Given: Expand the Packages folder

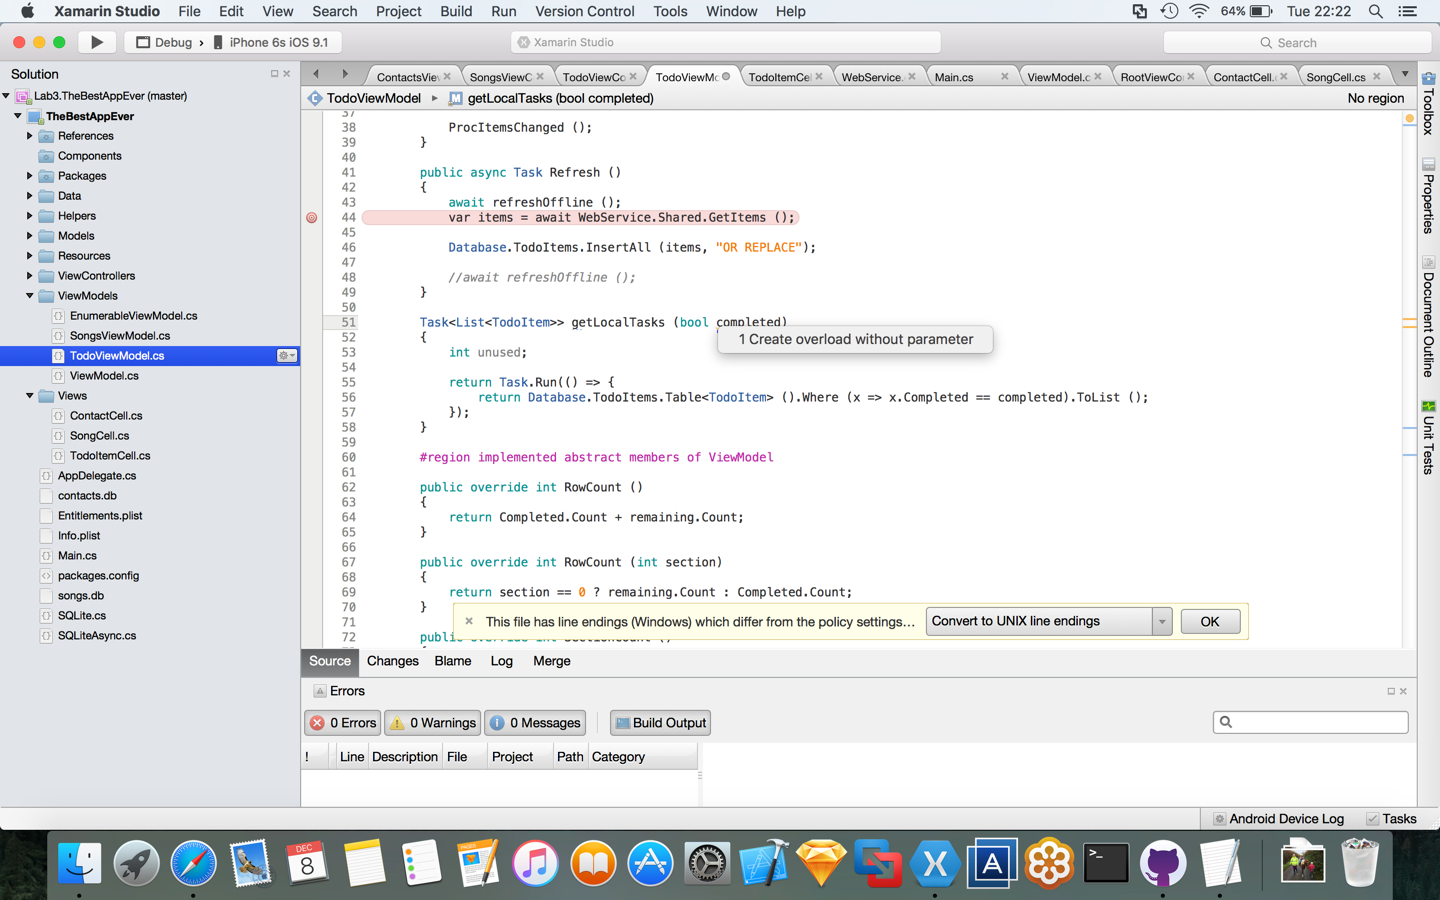Looking at the screenshot, I should pos(30,176).
